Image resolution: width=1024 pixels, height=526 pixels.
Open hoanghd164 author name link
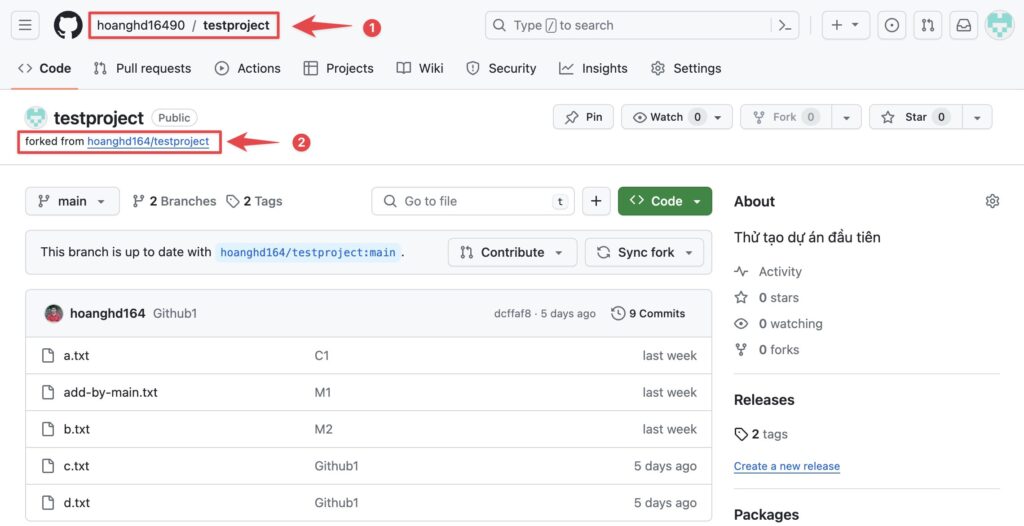tap(107, 314)
